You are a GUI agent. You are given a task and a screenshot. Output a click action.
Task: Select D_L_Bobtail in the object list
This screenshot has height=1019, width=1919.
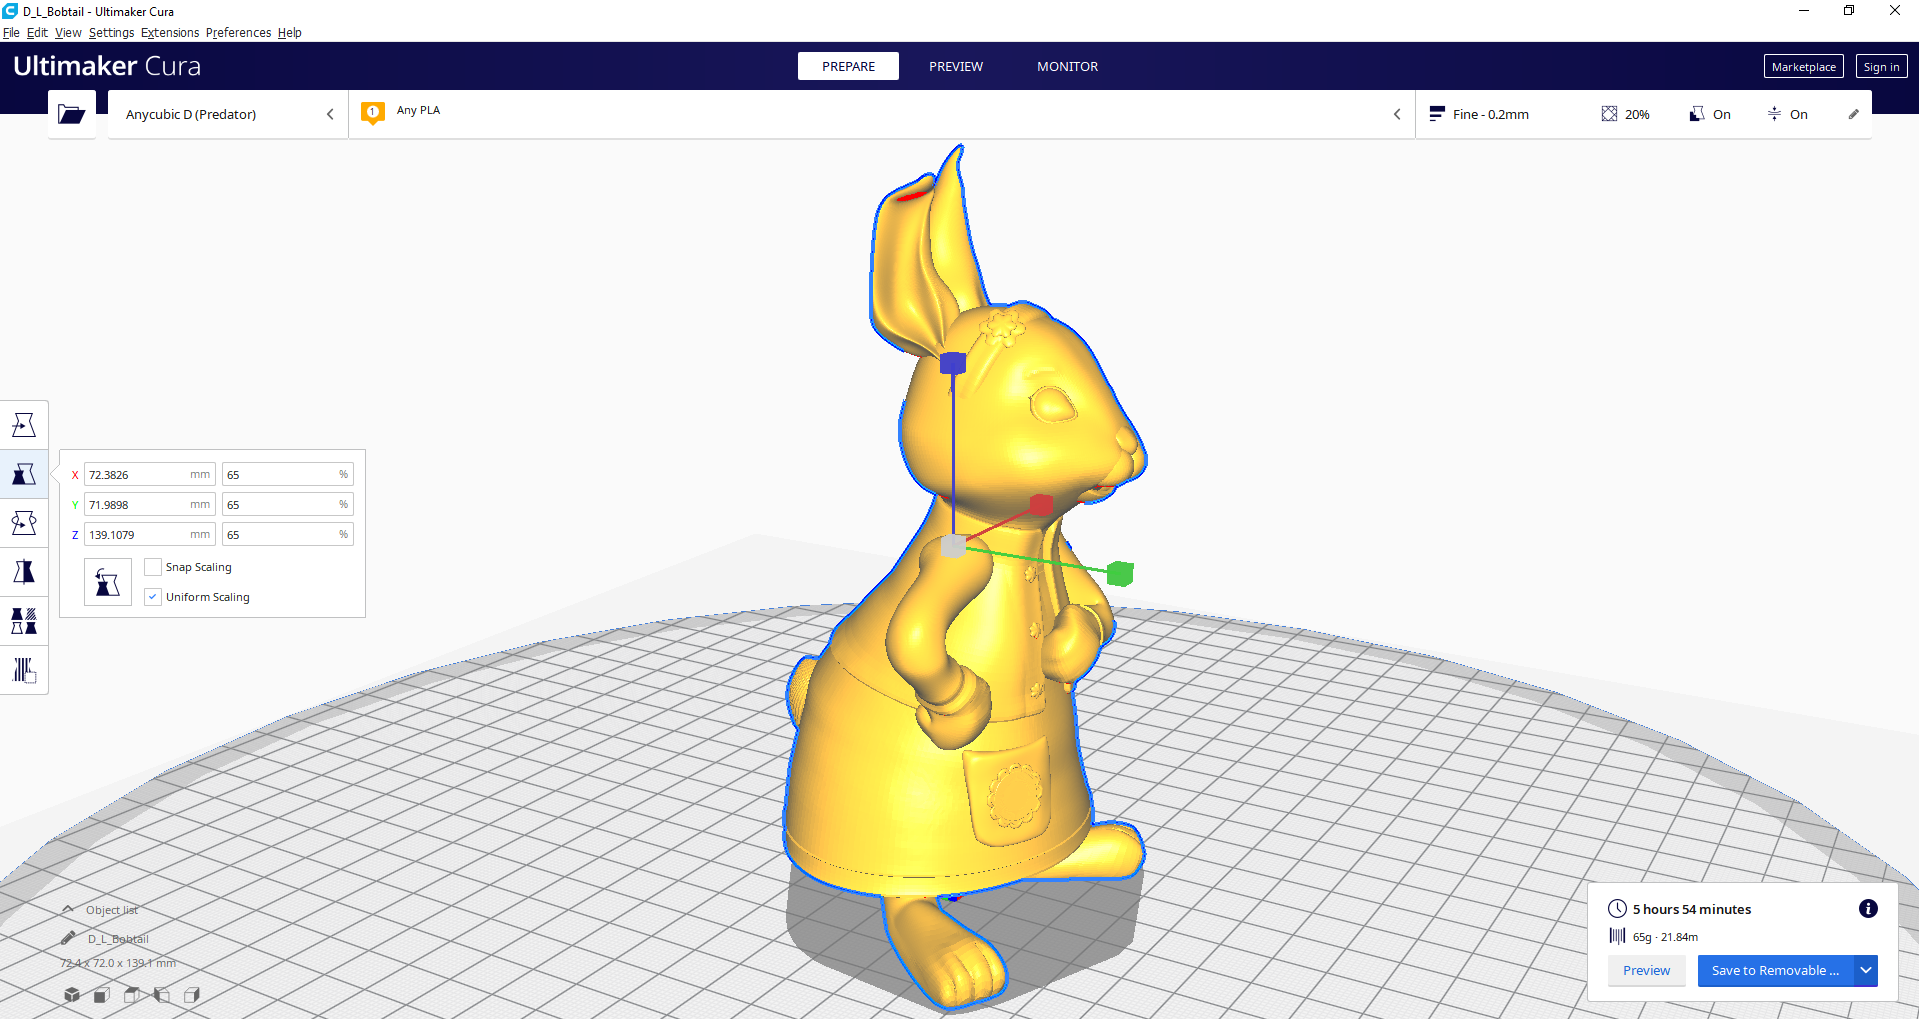pos(118,938)
